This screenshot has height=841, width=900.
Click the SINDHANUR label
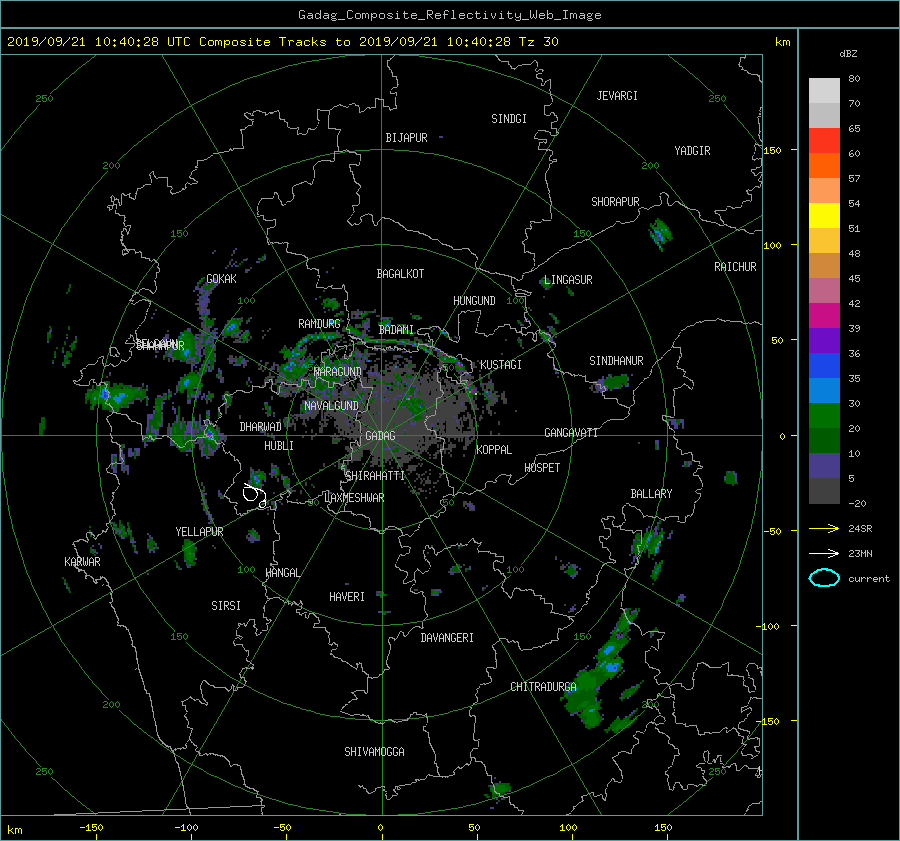(616, 361)
